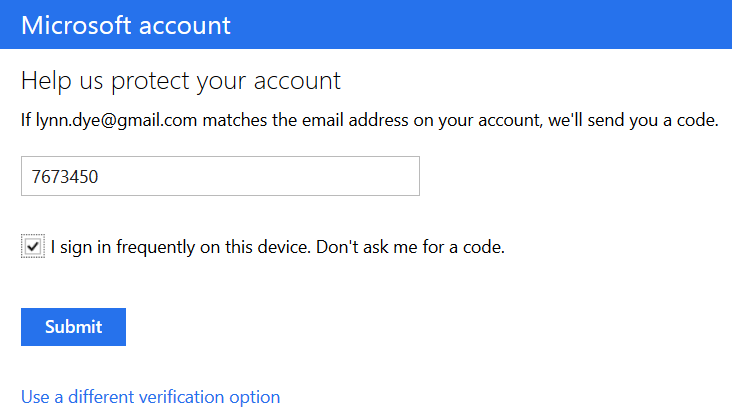Image resolution: width=732 pixels, height=416 pixels.
Task: Click the Submit button
Action: 73,327
